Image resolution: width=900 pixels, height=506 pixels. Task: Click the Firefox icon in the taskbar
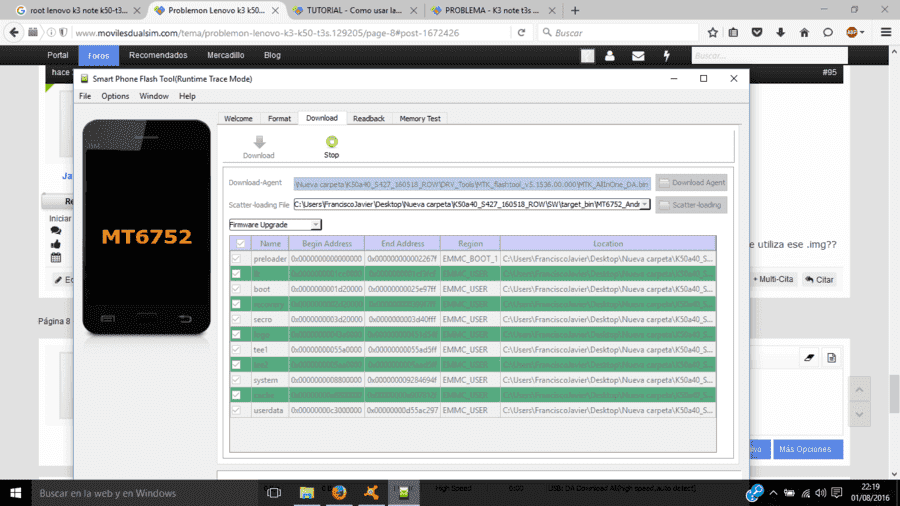[x=339, y=493]
